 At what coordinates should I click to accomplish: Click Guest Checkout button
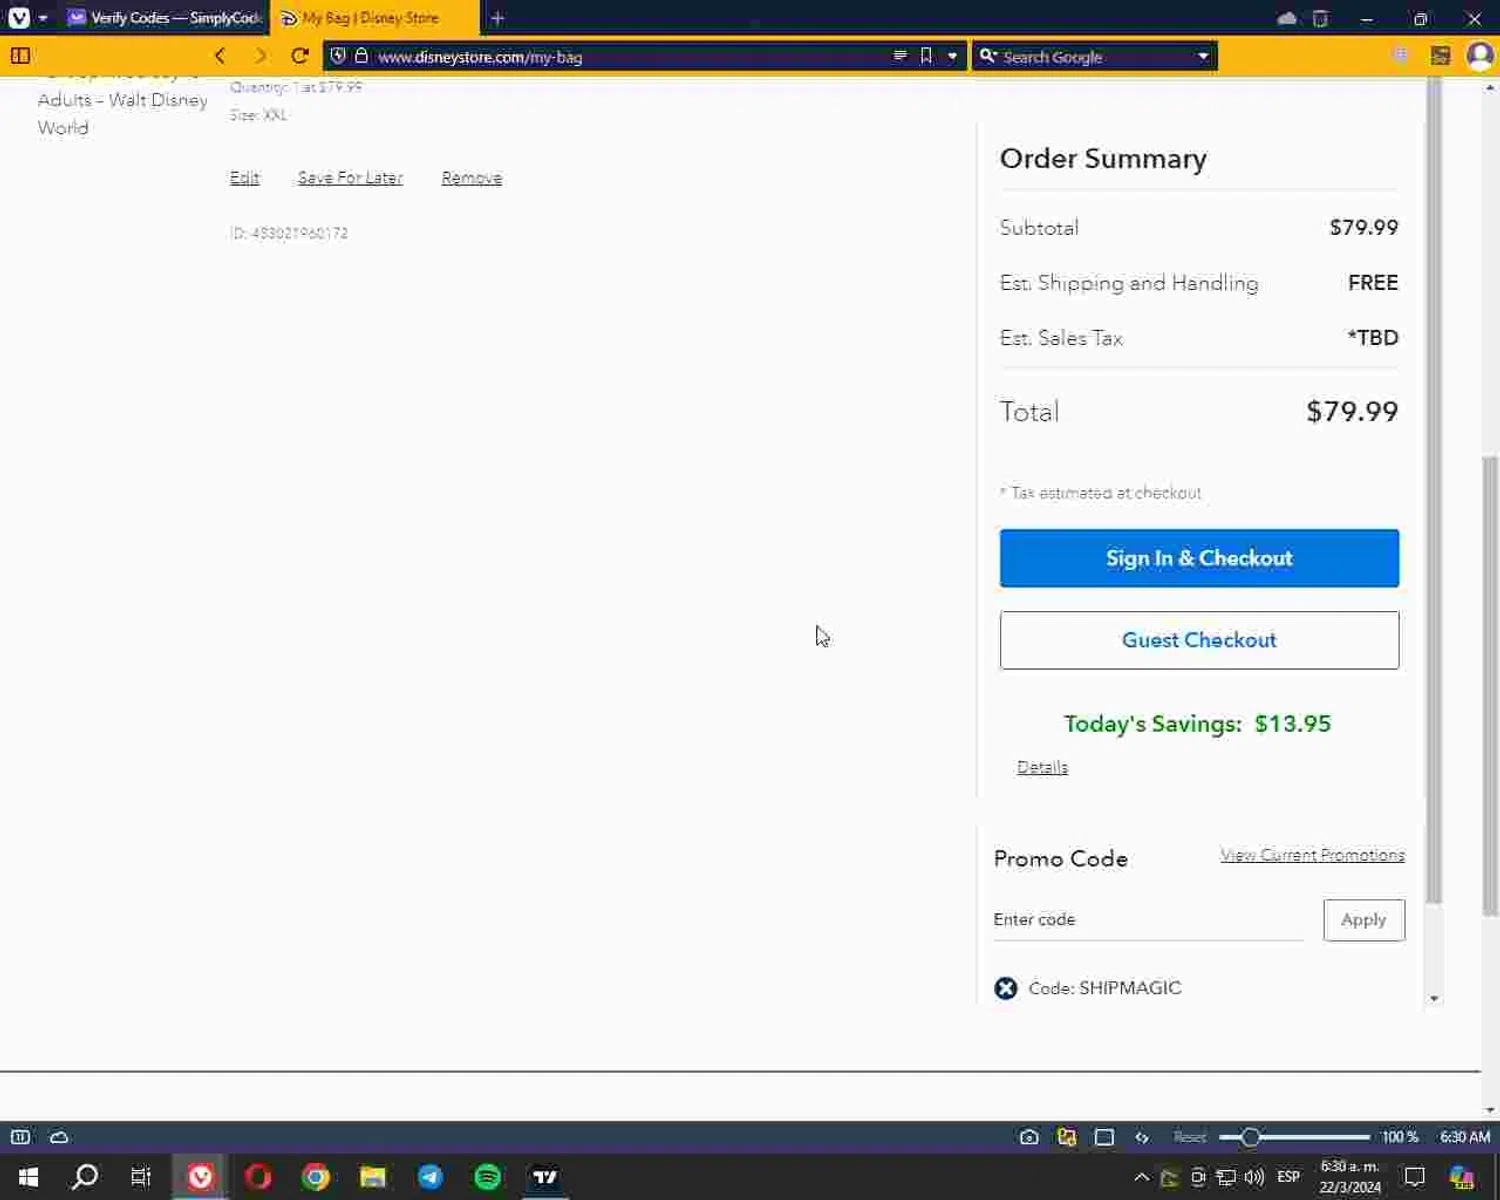(1199, 640)
